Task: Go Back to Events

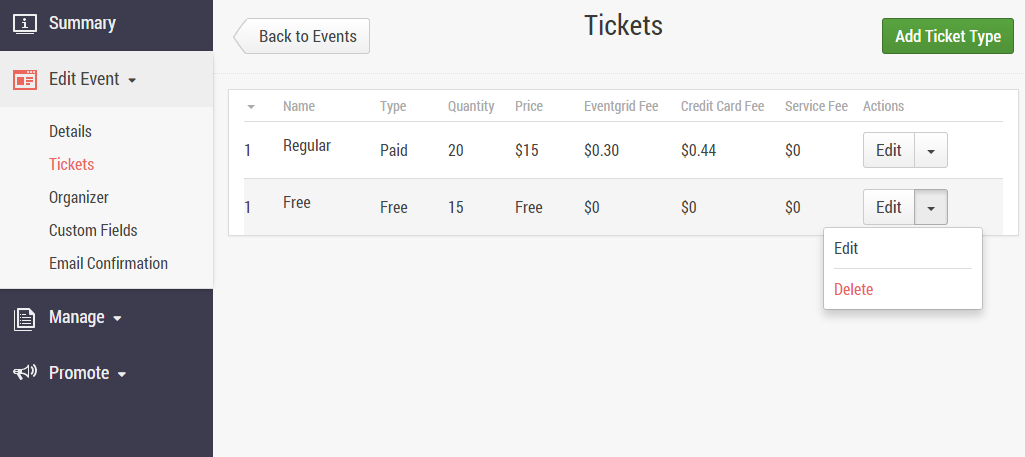Action: pos(304,36)
